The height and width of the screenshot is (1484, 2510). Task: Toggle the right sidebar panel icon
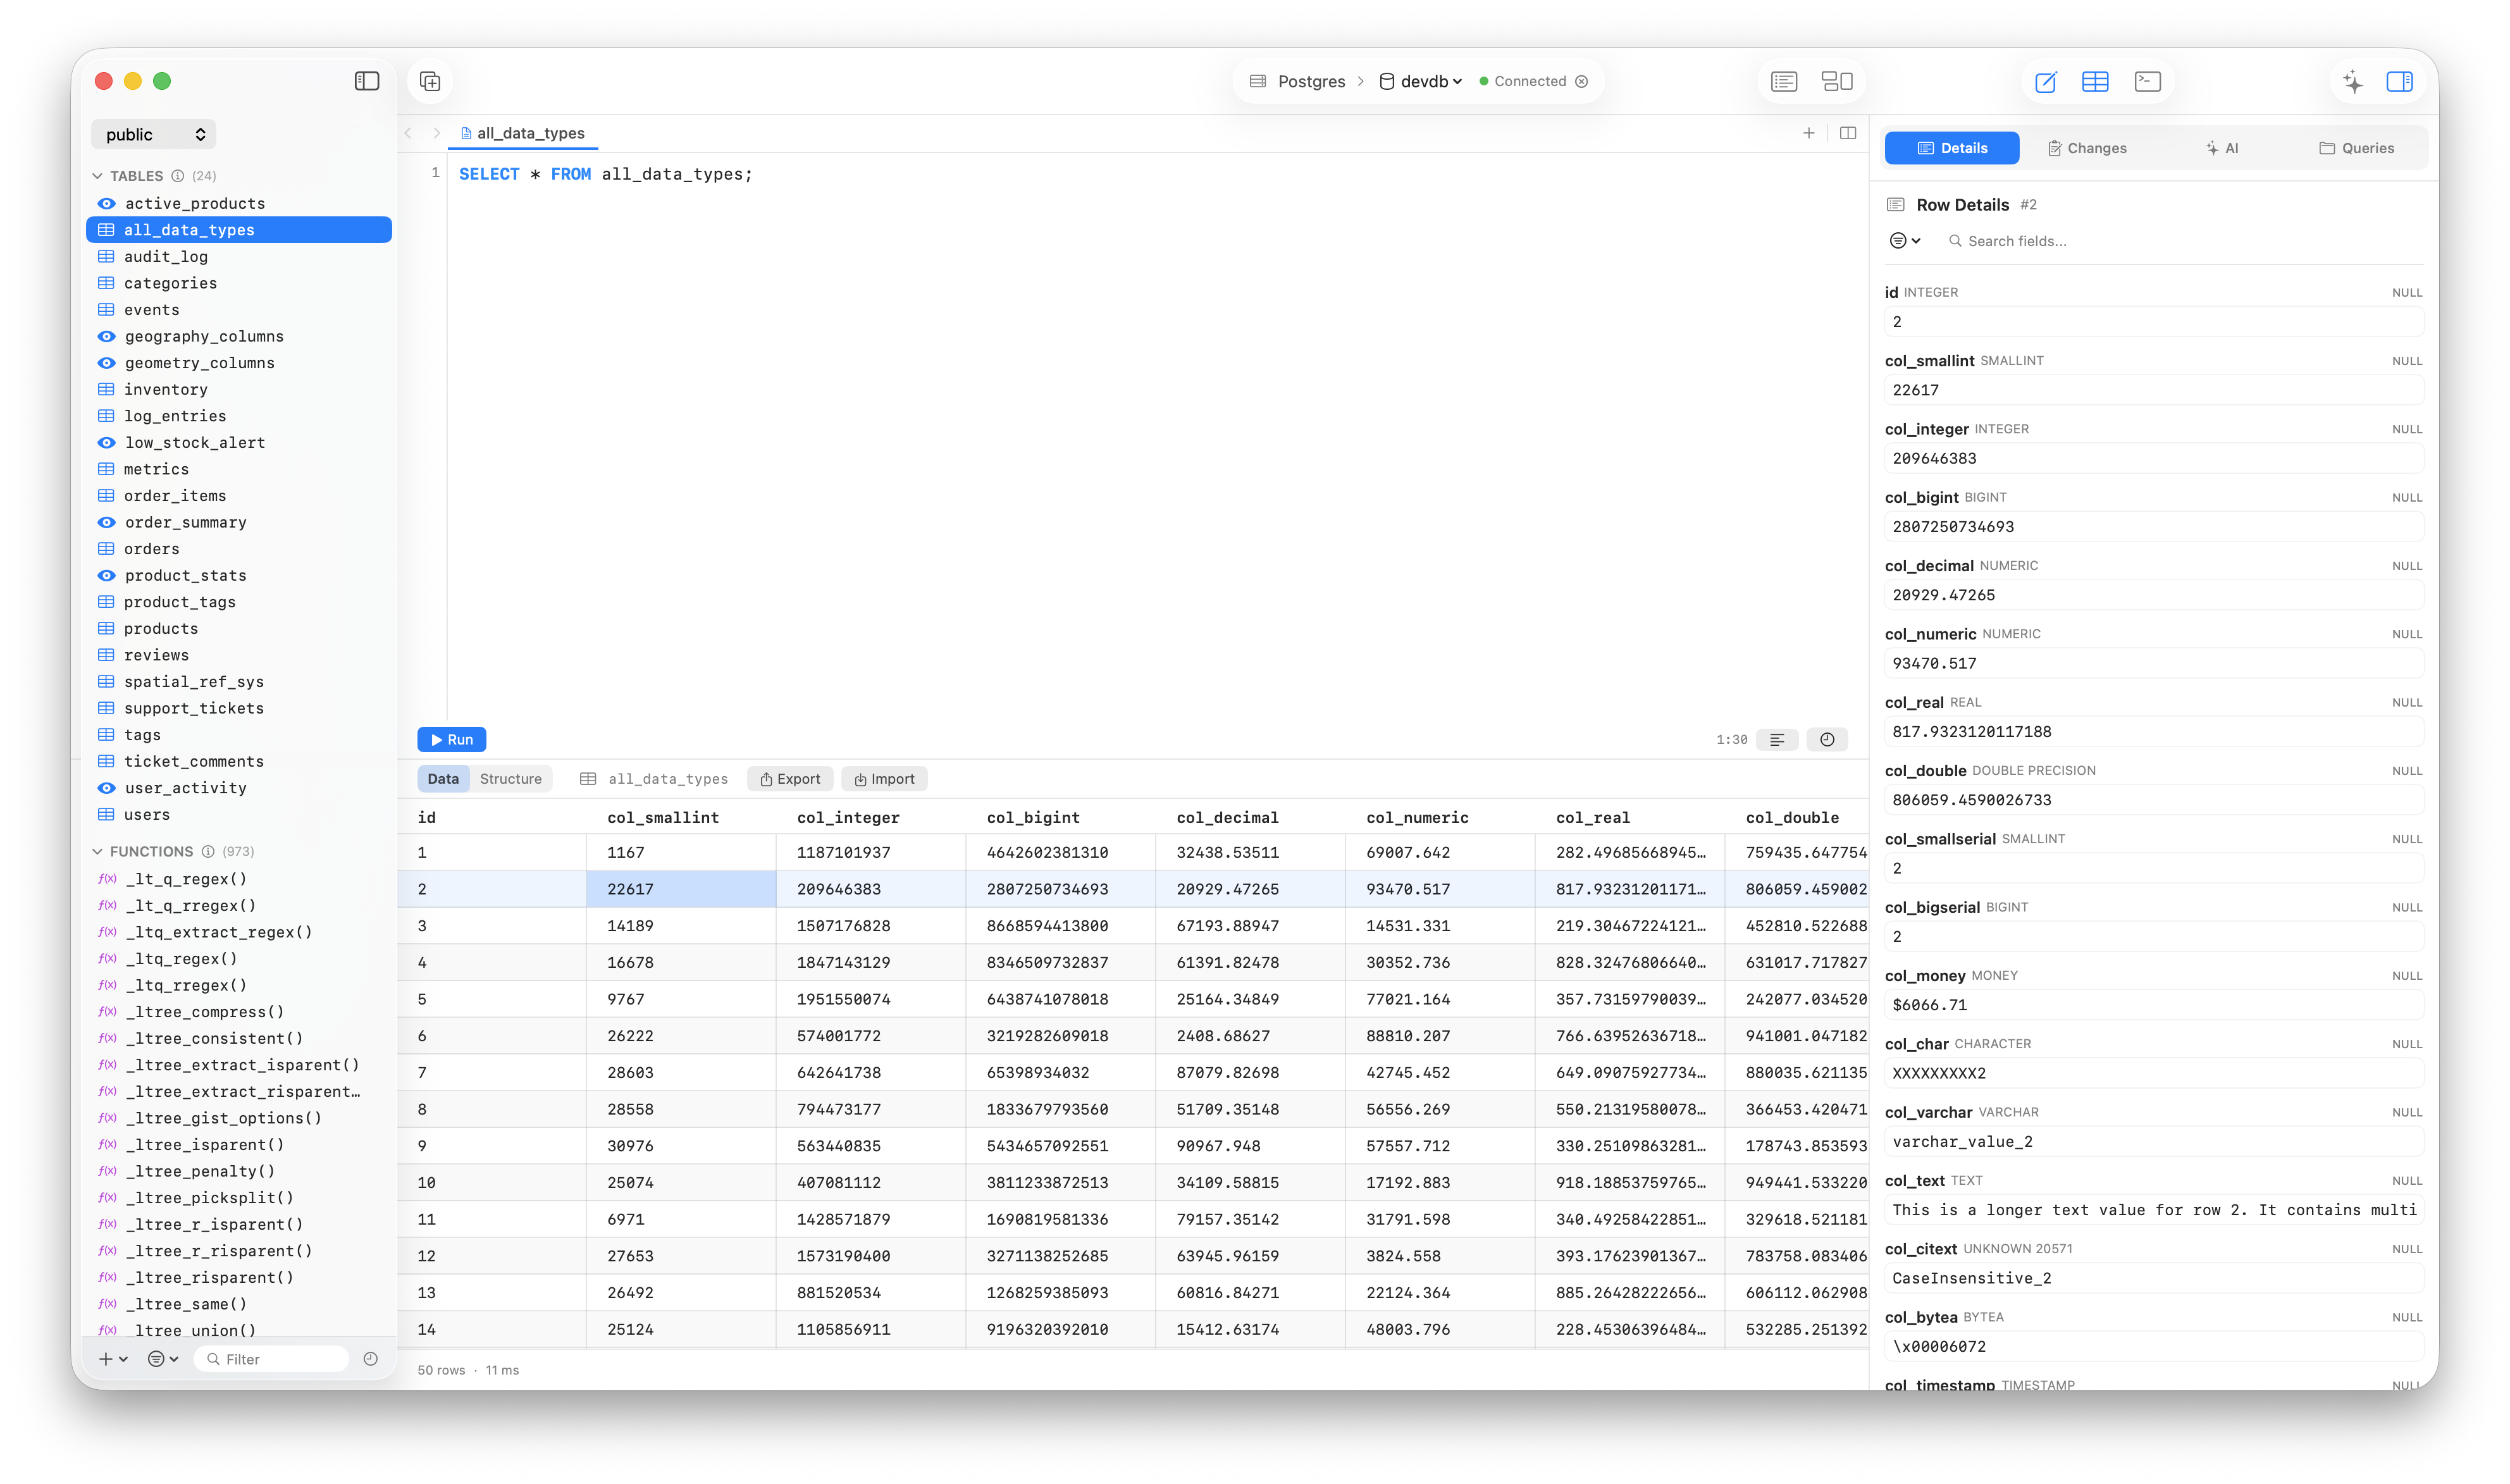coord(2401,81)
